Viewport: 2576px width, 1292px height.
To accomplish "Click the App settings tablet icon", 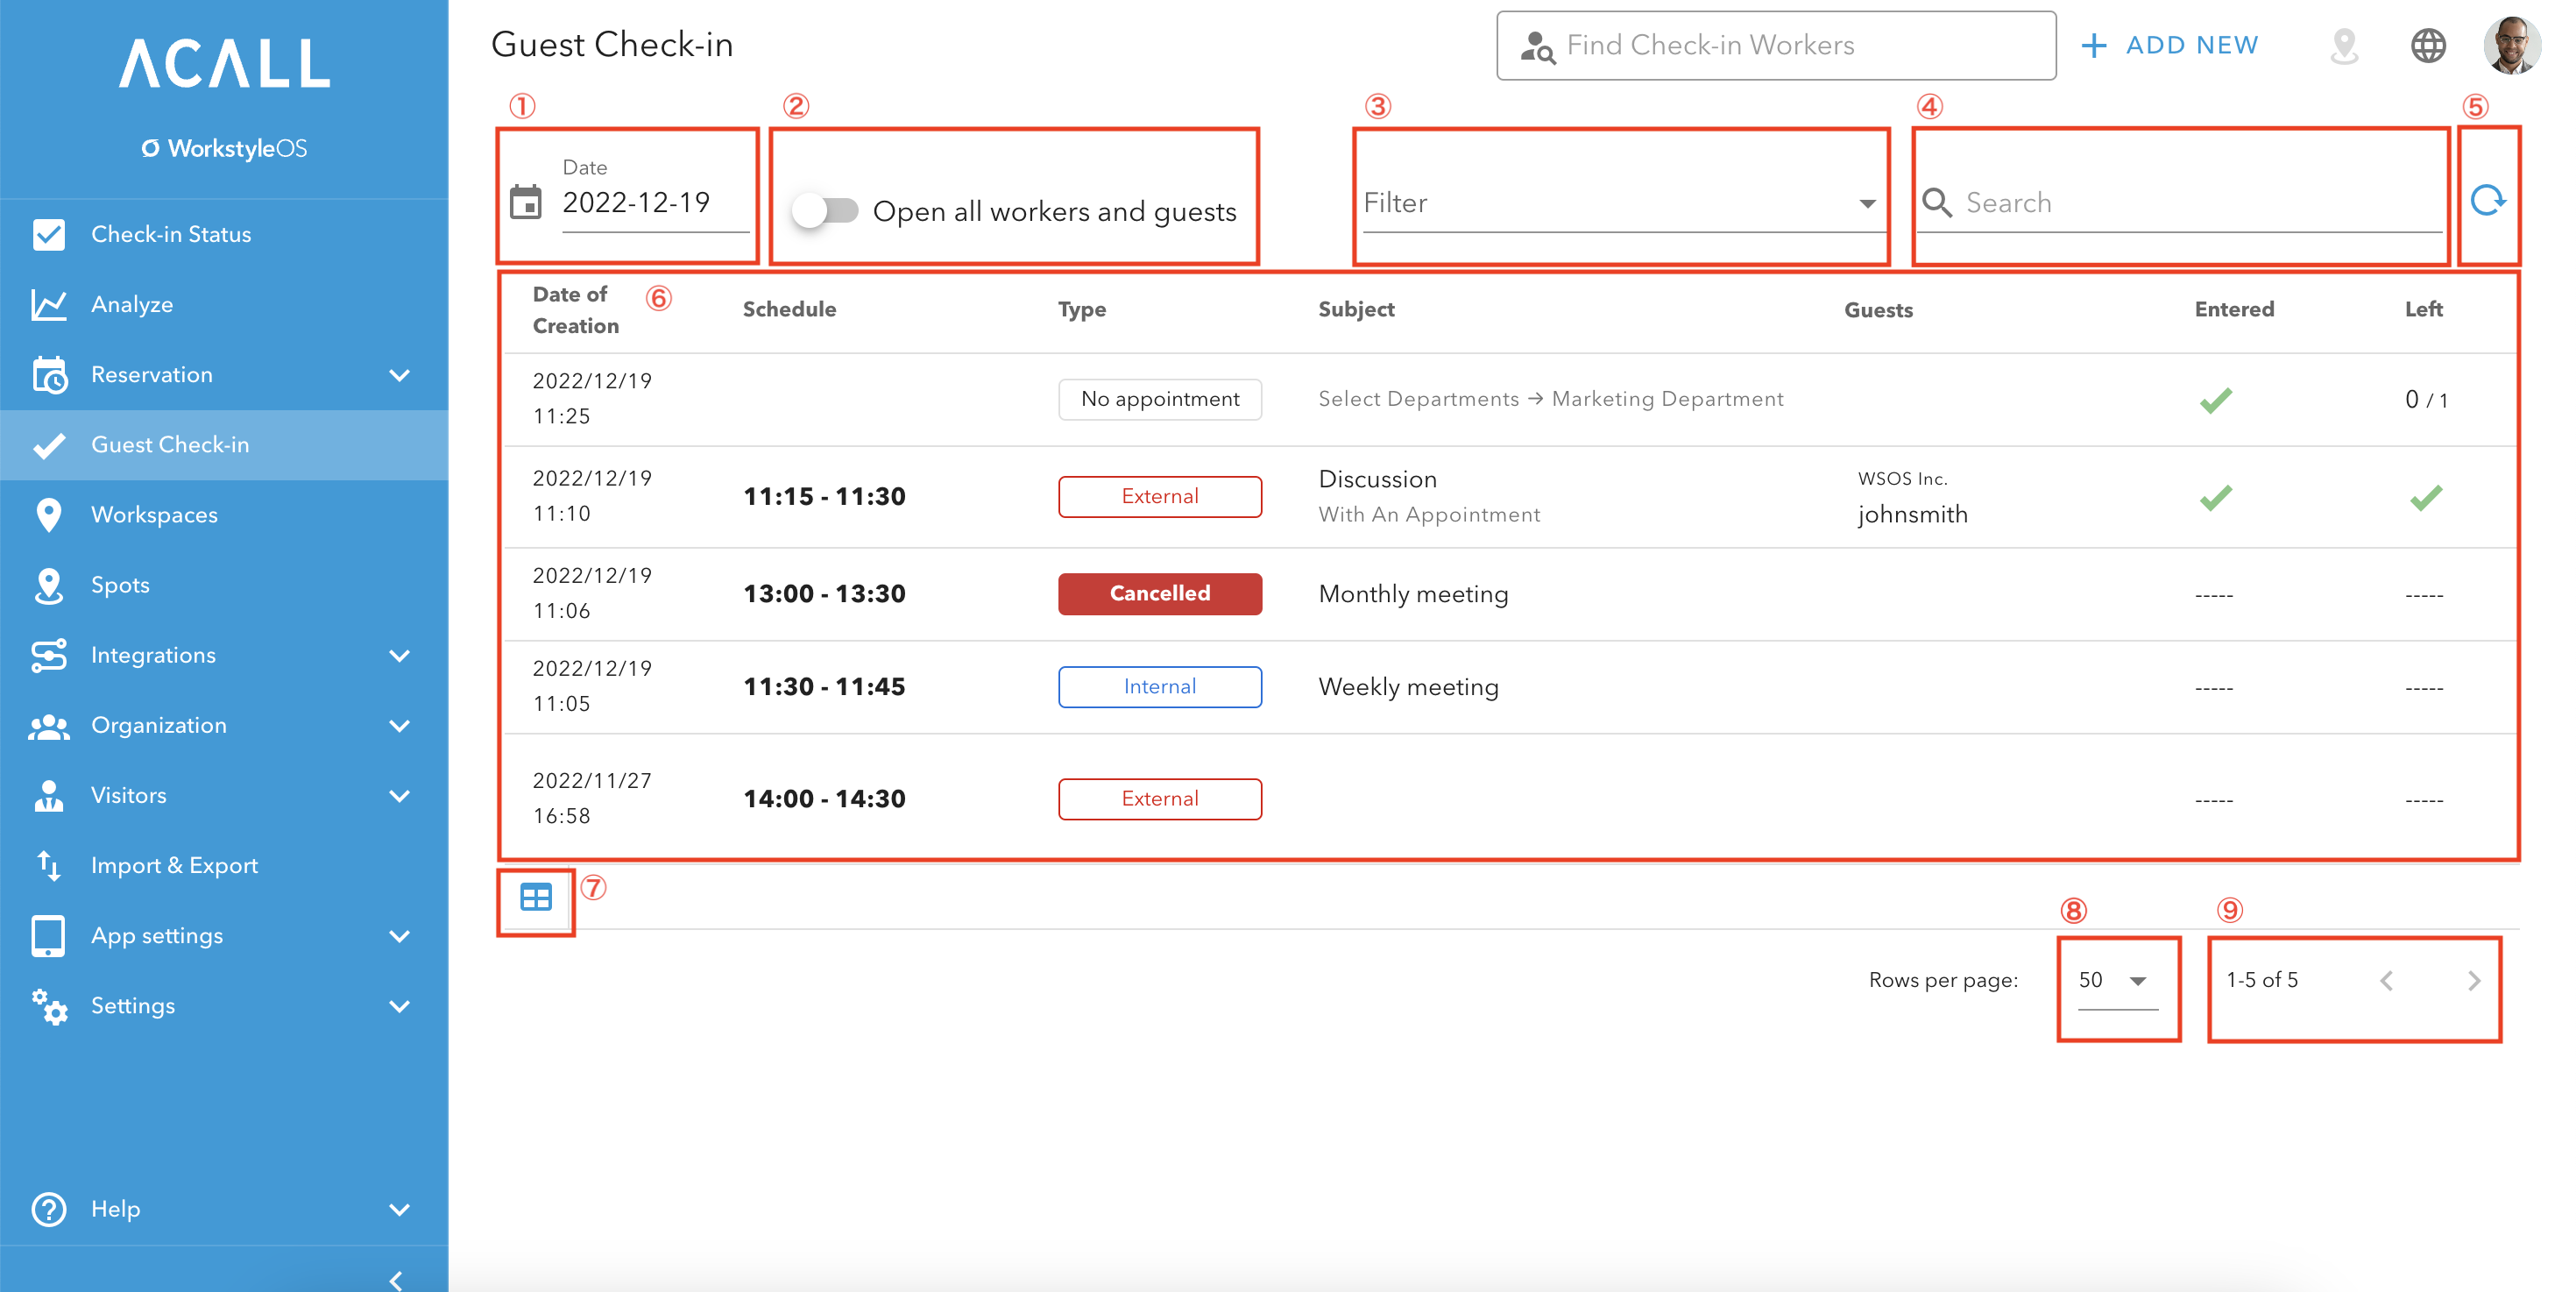I will pos(48,936).
